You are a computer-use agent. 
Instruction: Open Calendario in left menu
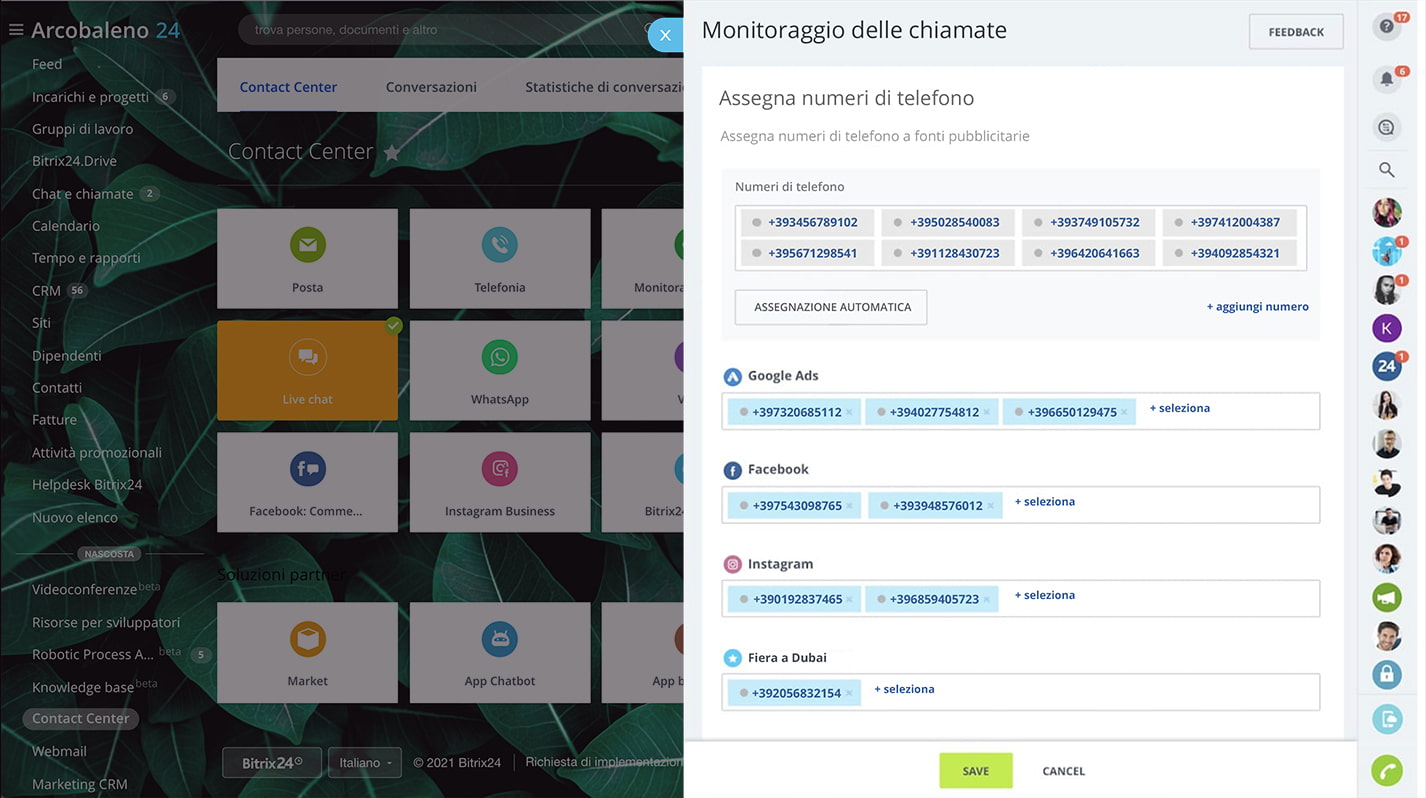66,226
